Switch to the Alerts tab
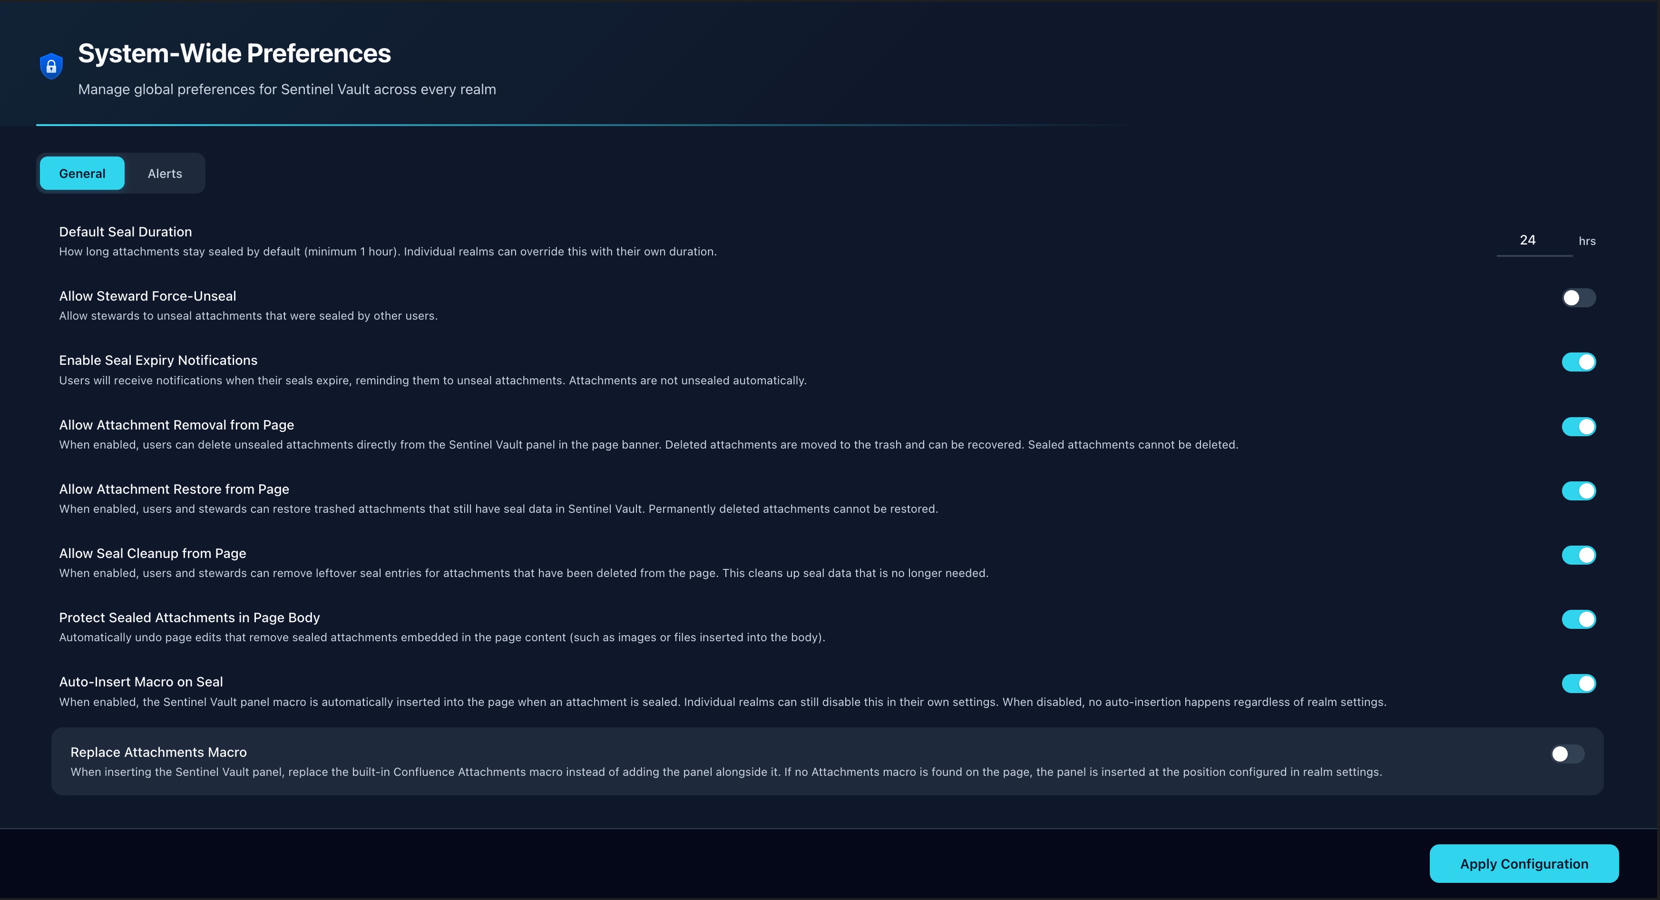The height and width of the screenshot is (900, 1660). (x=165, y=174)
